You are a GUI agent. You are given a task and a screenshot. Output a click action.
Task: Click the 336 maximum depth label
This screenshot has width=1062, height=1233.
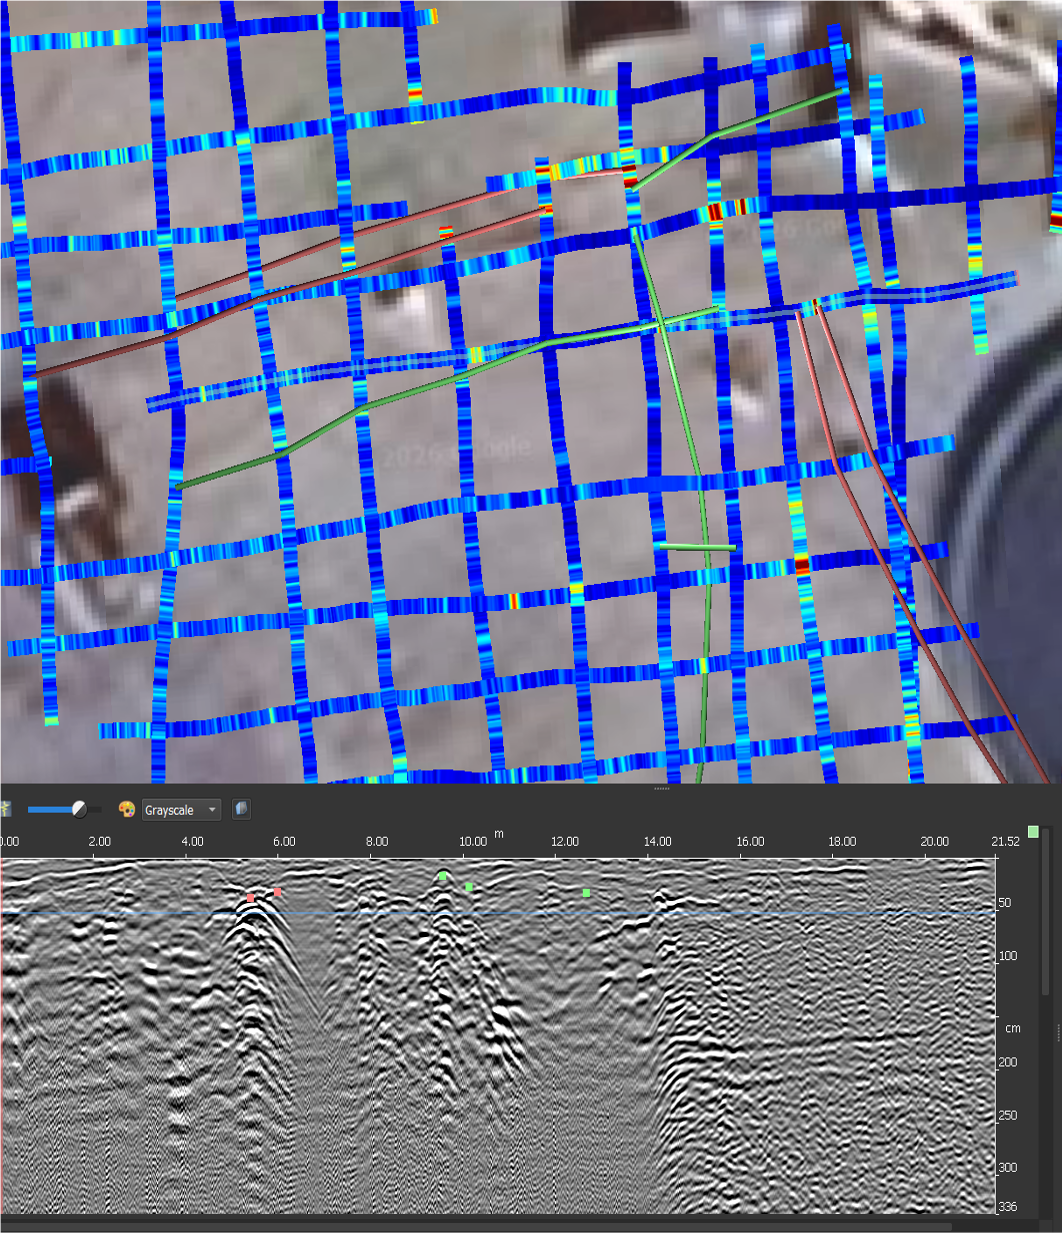coord(1008,1207)
